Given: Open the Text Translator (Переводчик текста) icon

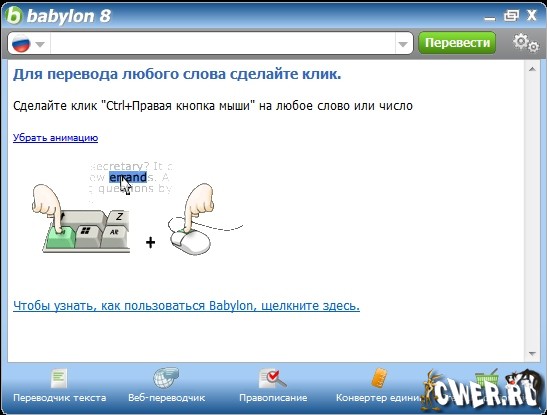Looking at the screenshot, I should pyautogui.click(x=59, y=378).
